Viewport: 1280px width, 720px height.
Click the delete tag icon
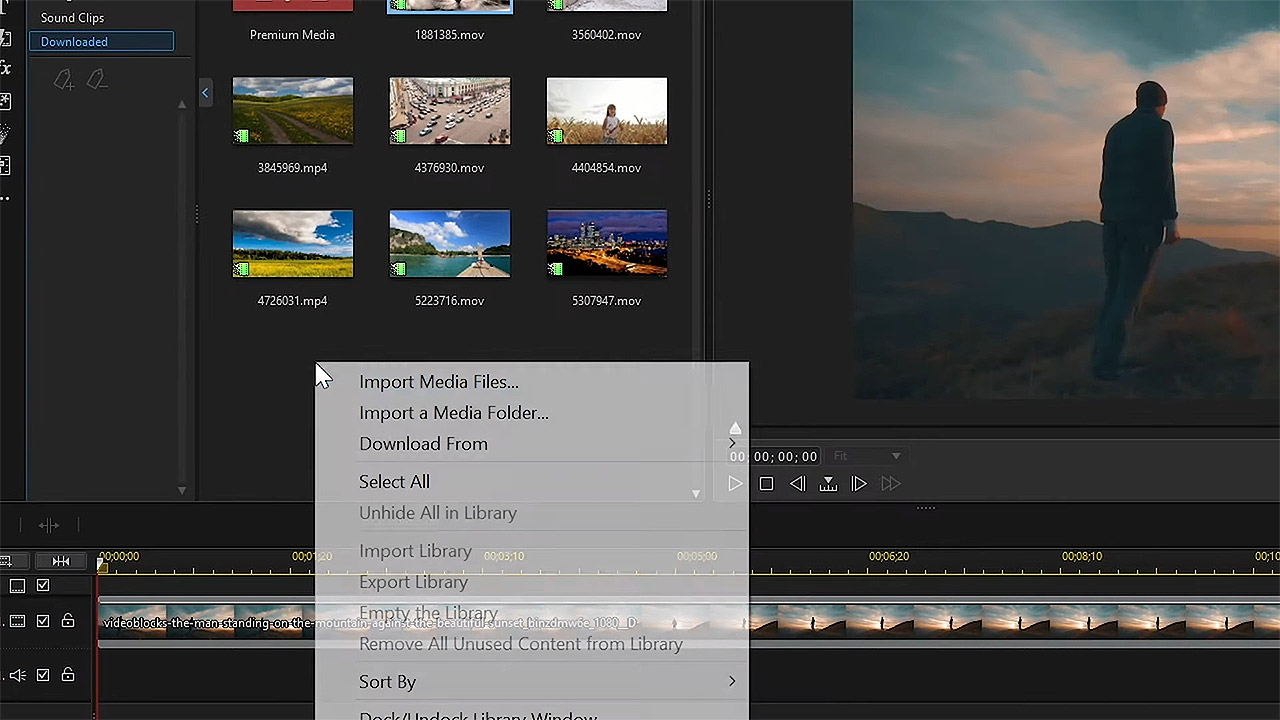[x=97, y=80]
